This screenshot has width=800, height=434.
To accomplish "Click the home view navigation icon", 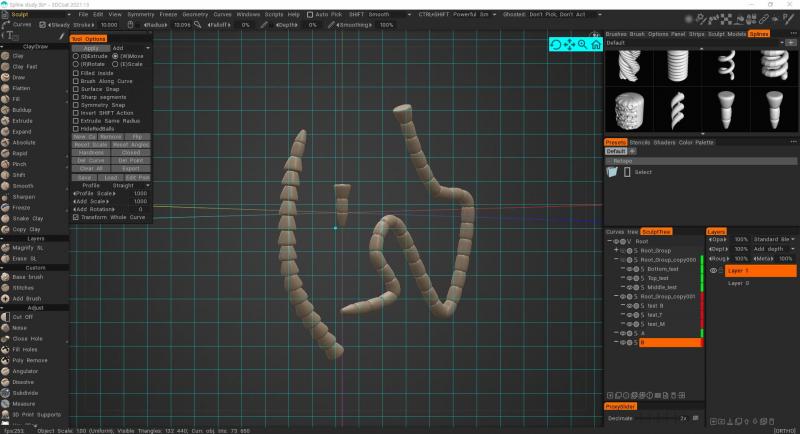I will pyautogui.click(x=595, y=43).
